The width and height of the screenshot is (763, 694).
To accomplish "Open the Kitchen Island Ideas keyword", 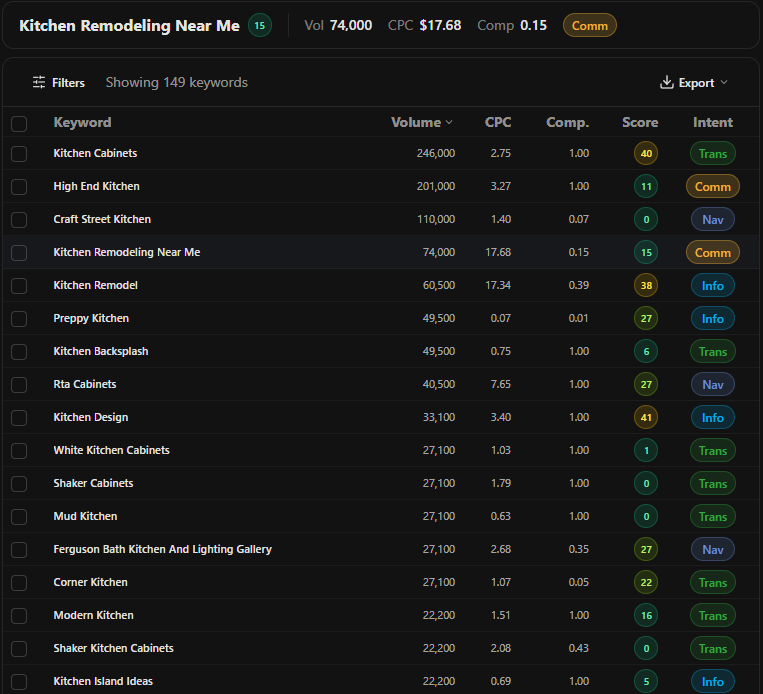I will pyautogui.click(x=103, y=681).
